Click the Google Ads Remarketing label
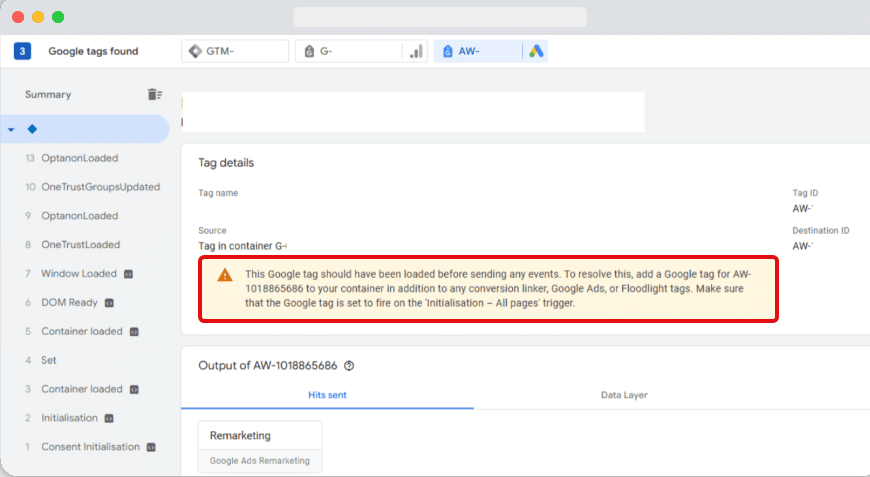This screenshot has height=477, width=870. 260,460
